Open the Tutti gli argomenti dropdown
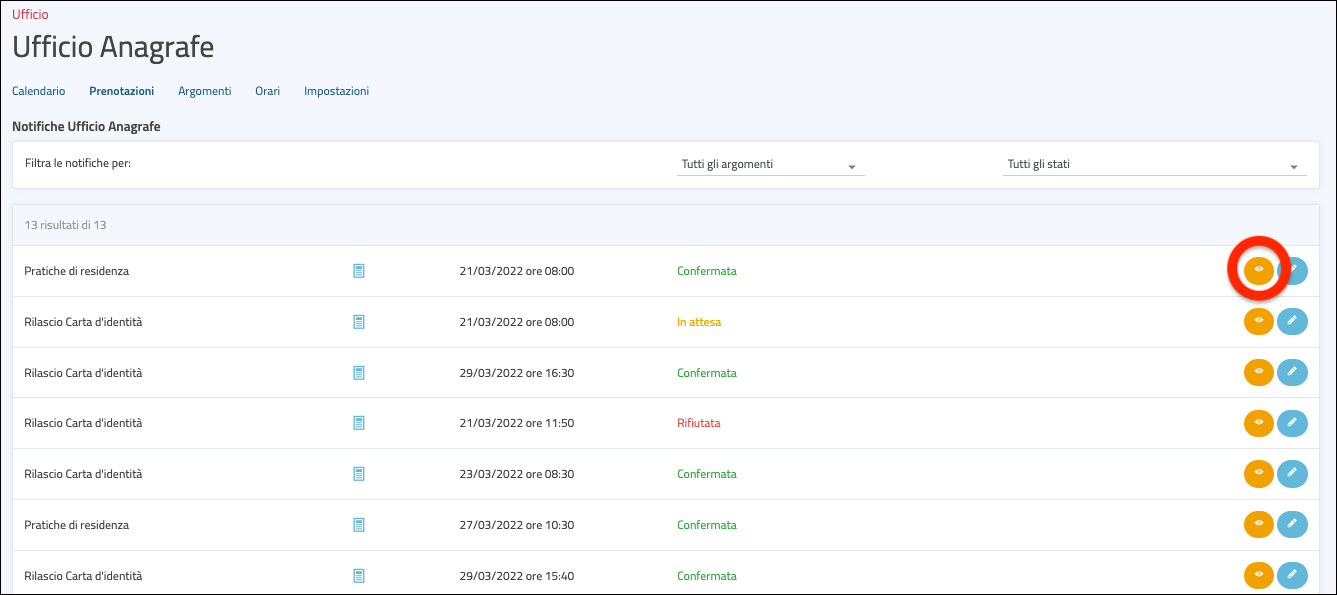Screen dimensions: 1337x595 click(770, 165)
